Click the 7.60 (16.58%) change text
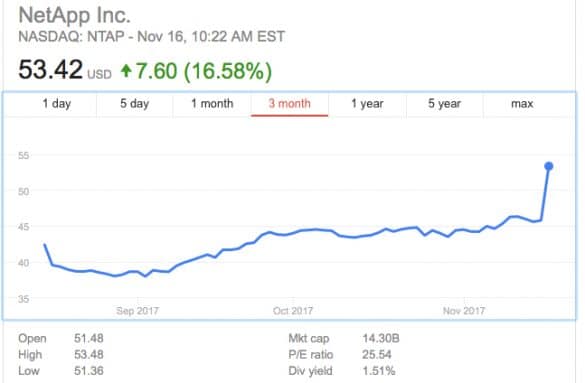Image resolution: width=585 pixels, height=383 pixels. pyautogui.click(x=204, y=71)
